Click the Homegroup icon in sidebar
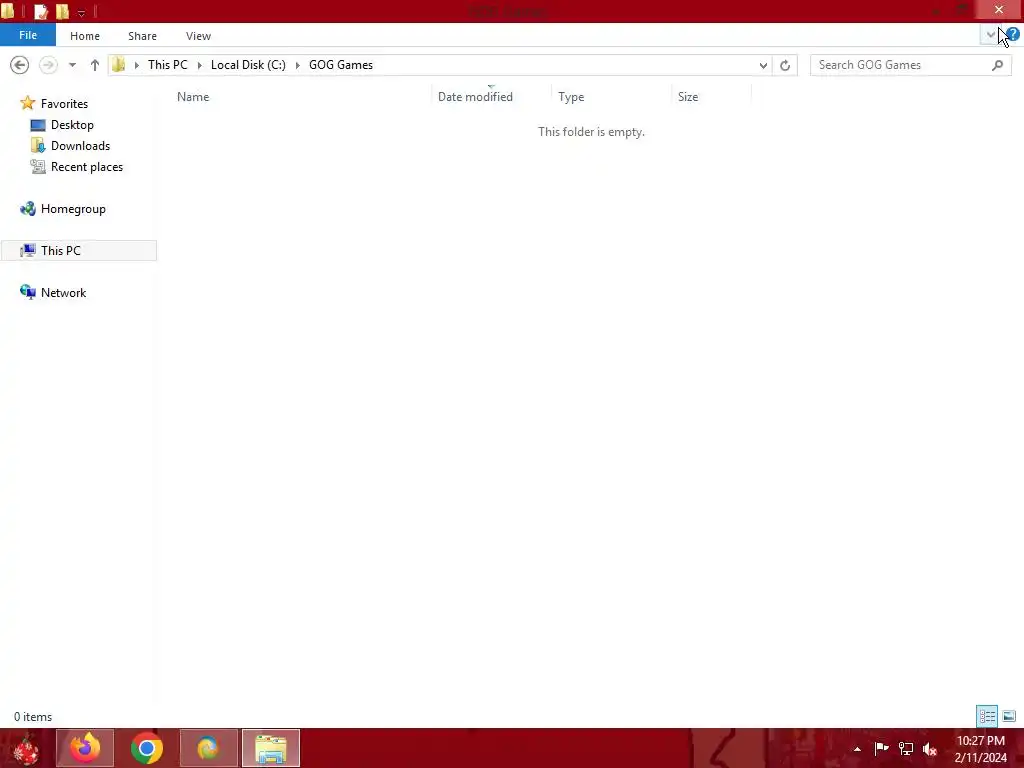Image resolution: width=1024 pixels, height=768 pixels. pos(27,209)
